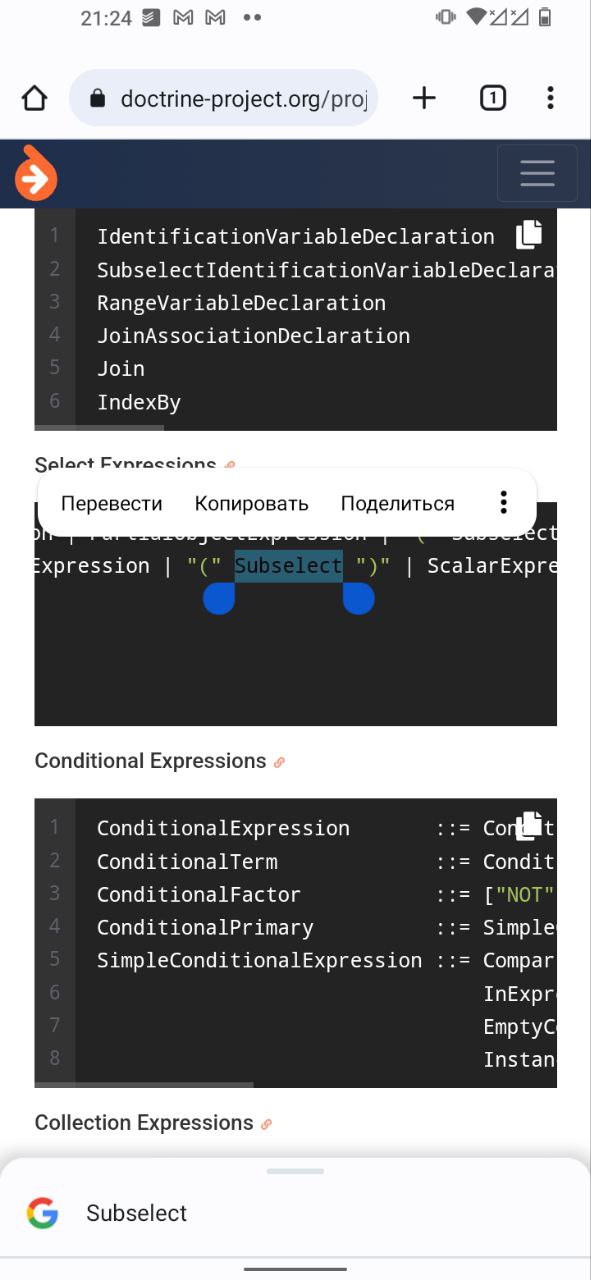Open a new tab with plus icon
The width and height of the screenshot is (591, 1280).
[x=424, y=97]
